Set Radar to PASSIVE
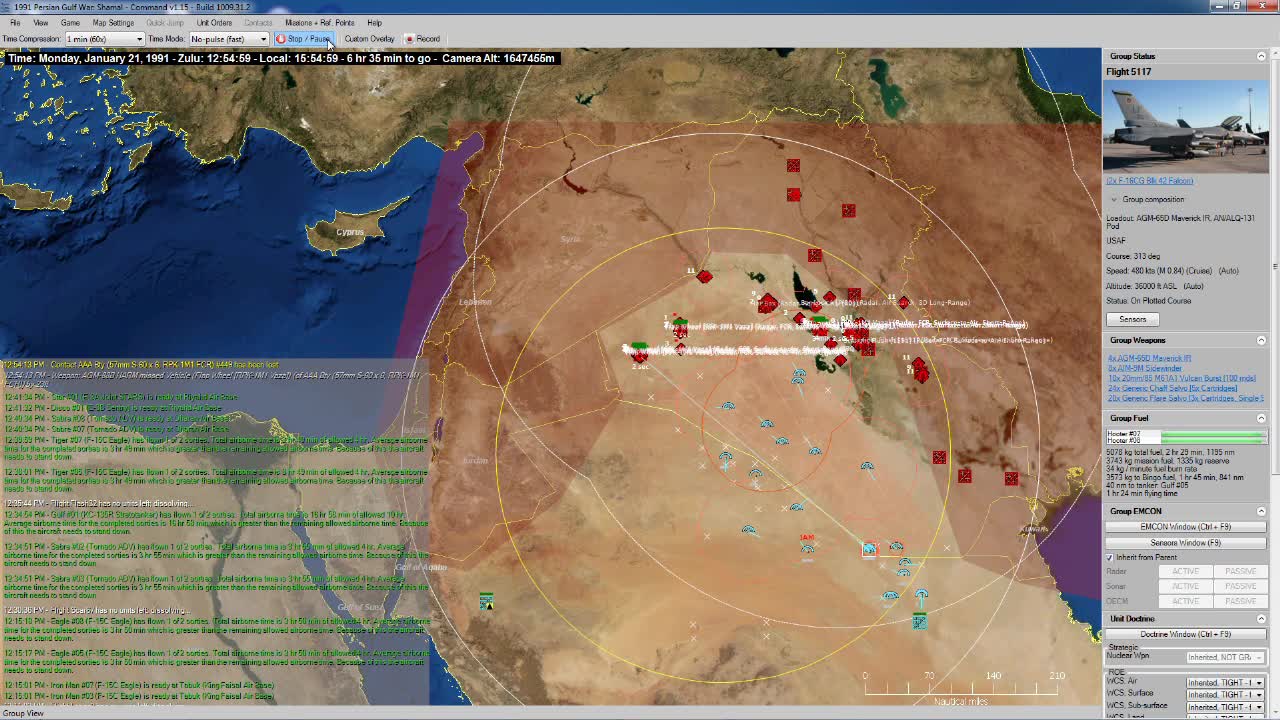The image size is (1280, 720). 1239,571
